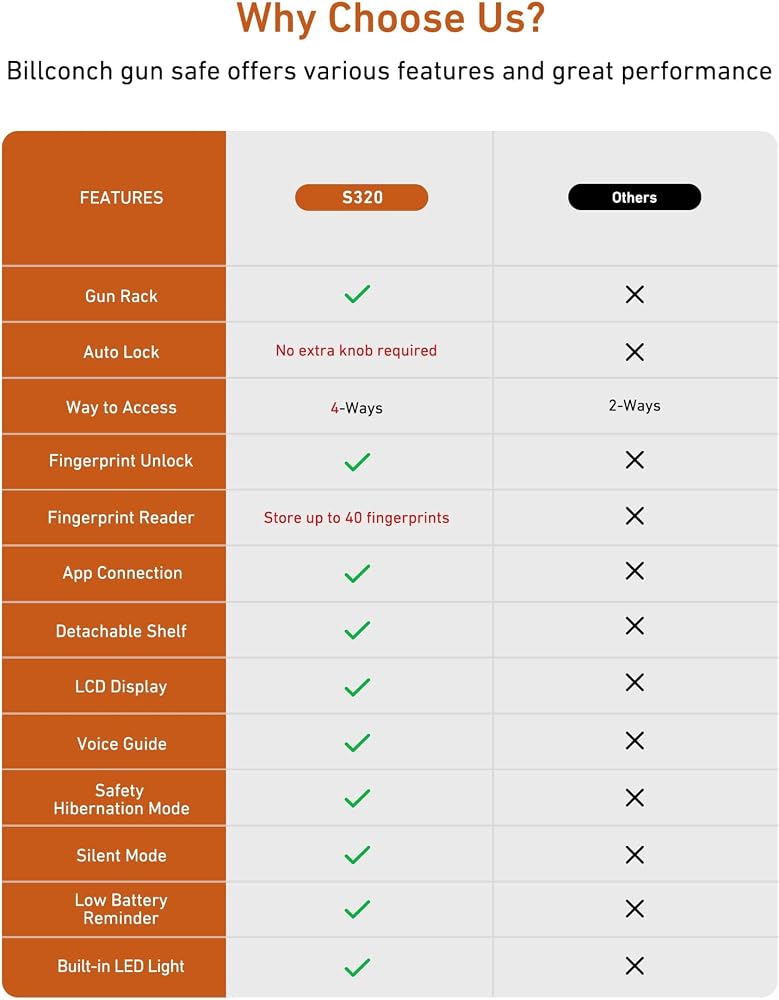Click the green checkmark for Gun Rack

pyautogui.click(x=357, y=294)
